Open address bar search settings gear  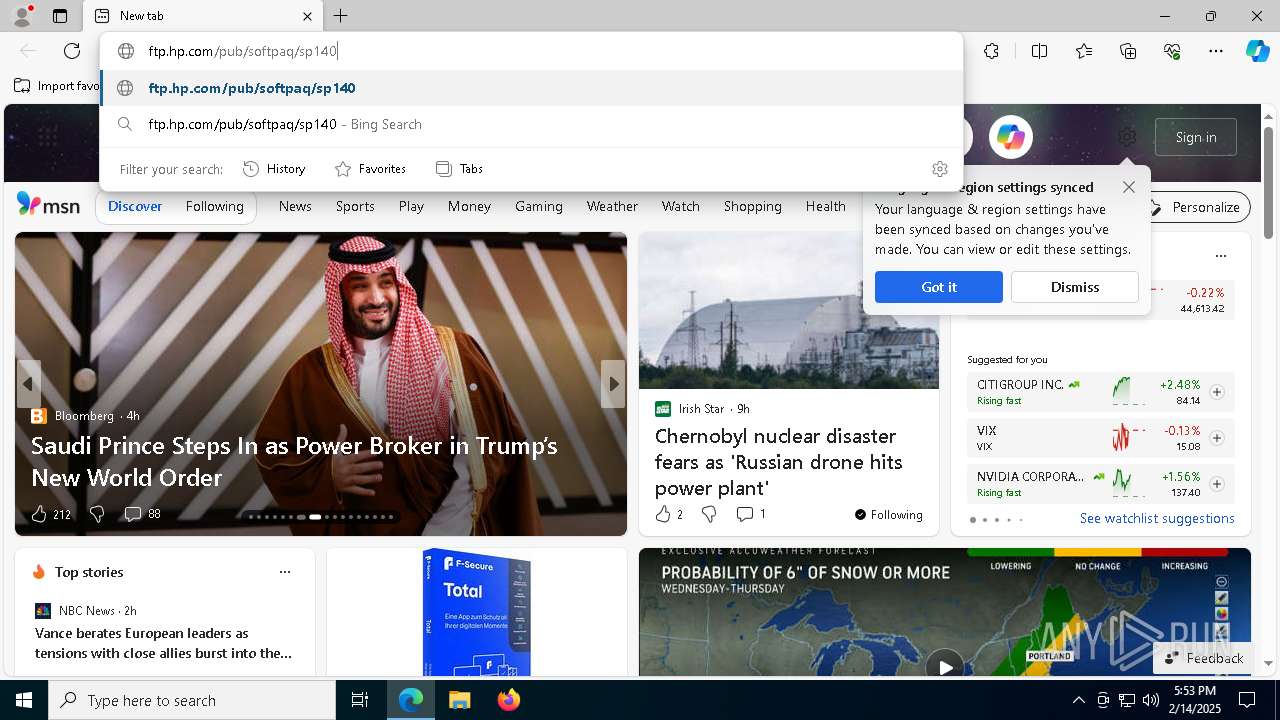pyautogui.click(x=939, y=169)
